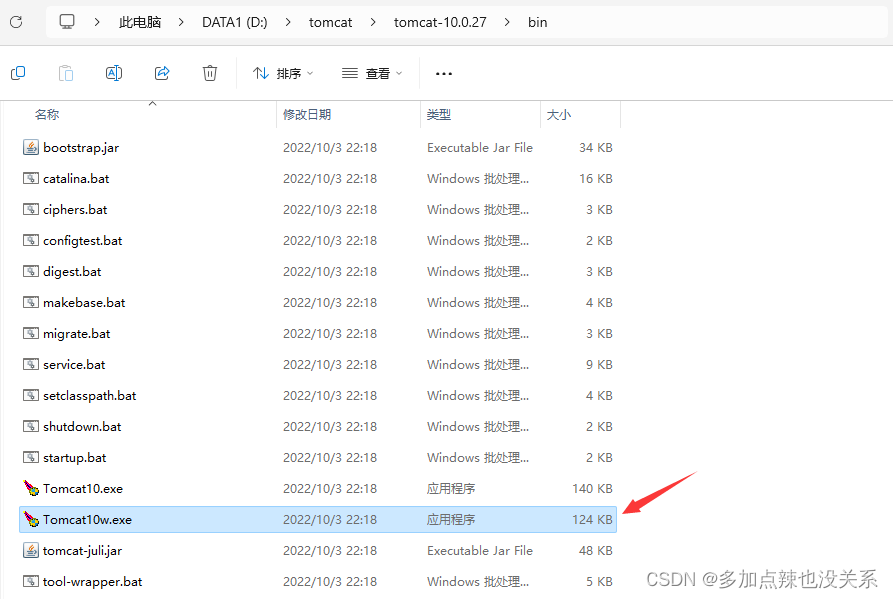This screenshot has height=599, width=893.
Task: Click the delete trash can icon
Action: tap(210, 73)
